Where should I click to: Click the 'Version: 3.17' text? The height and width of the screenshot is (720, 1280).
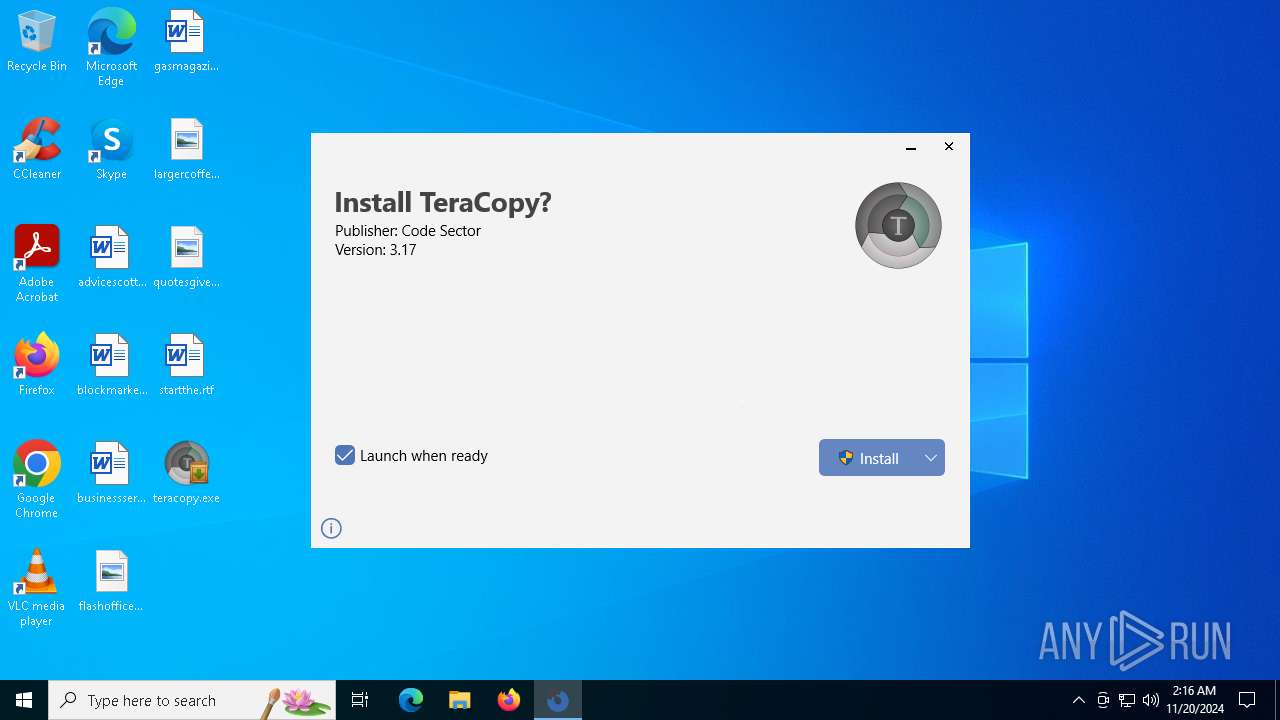coord(375,250)
